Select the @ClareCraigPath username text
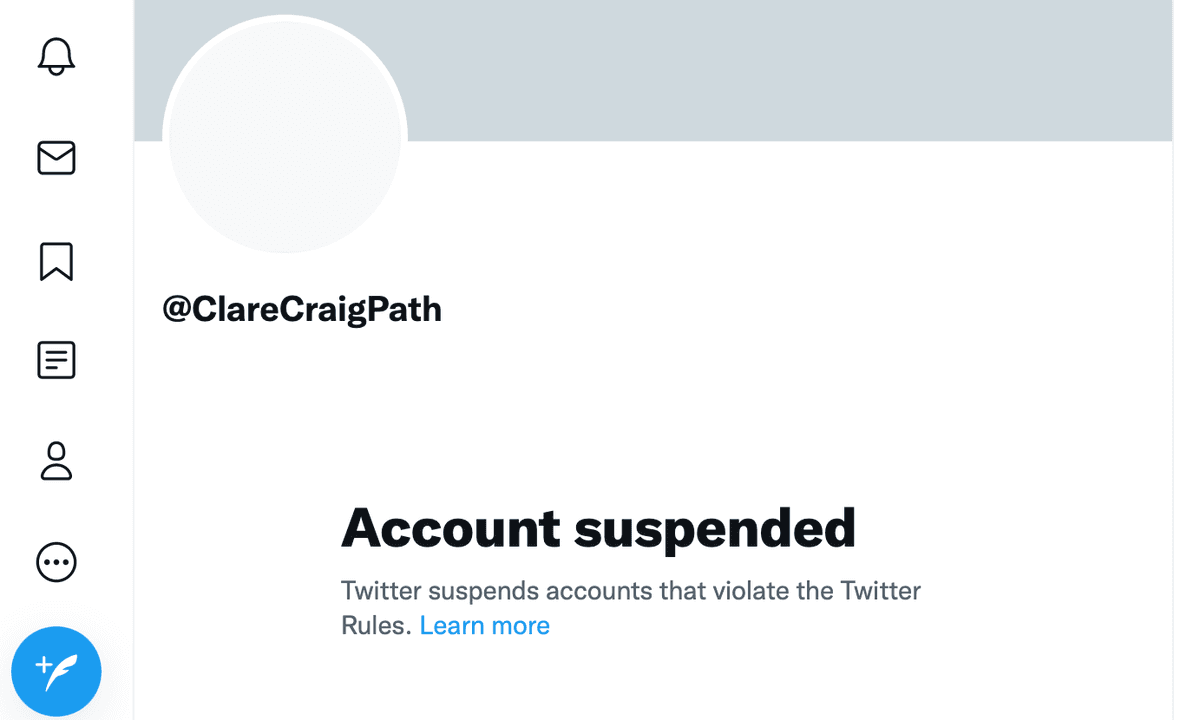 point(302,309)
